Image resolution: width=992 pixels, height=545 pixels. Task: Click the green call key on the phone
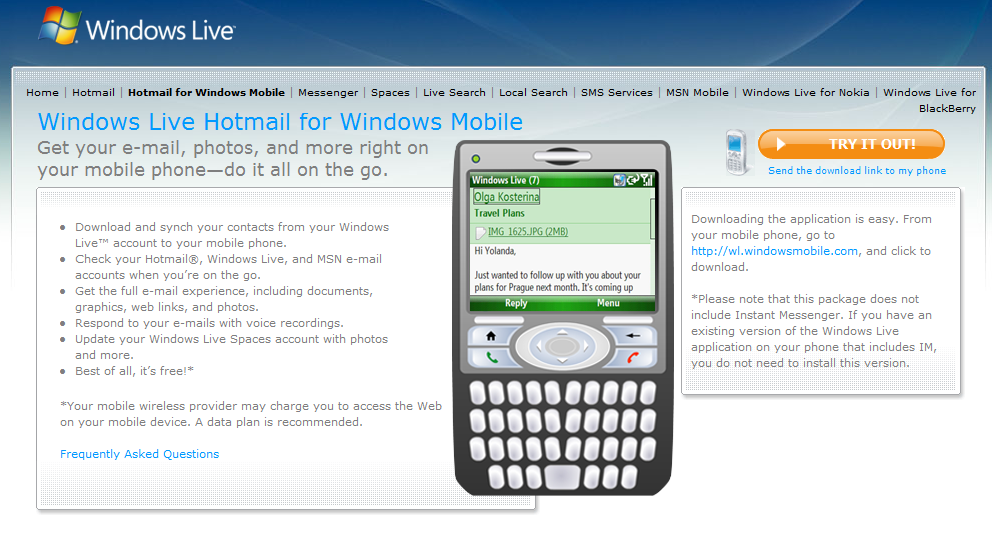491,358
